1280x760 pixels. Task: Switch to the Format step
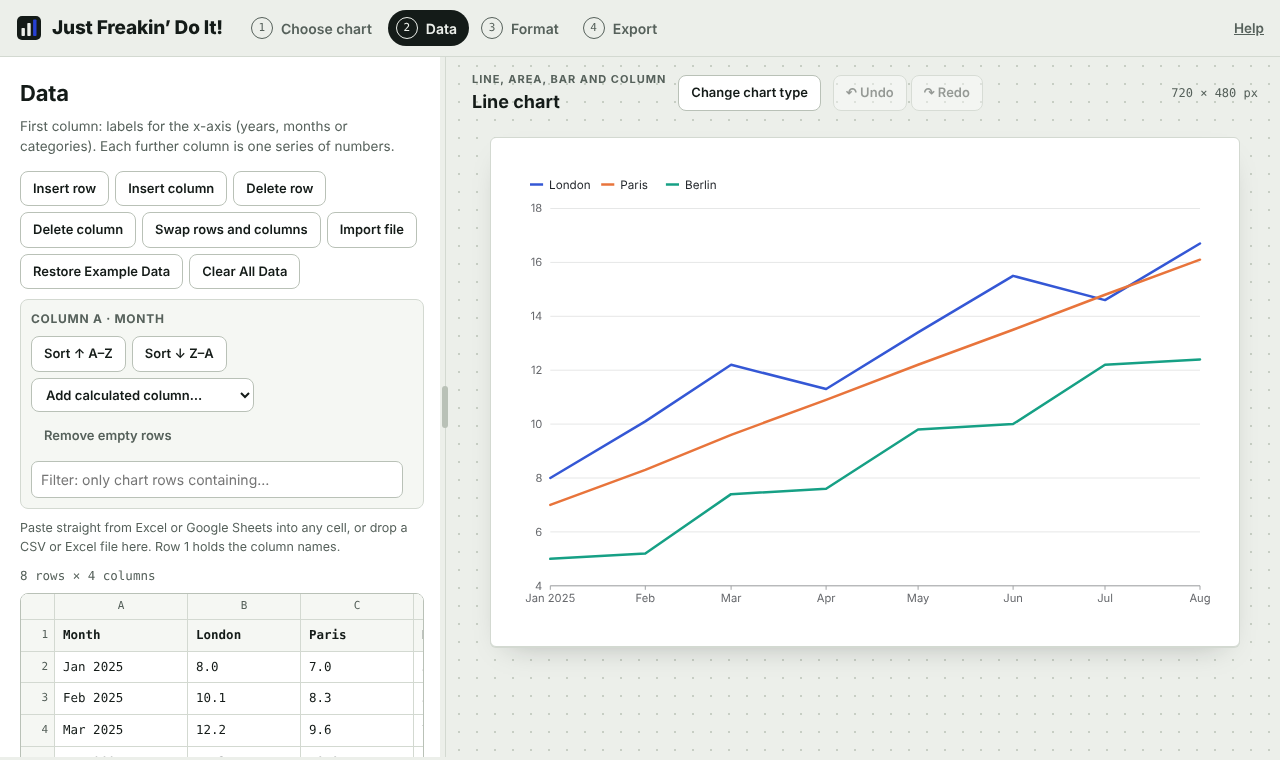pyautogui.click(x=520, y=29)
